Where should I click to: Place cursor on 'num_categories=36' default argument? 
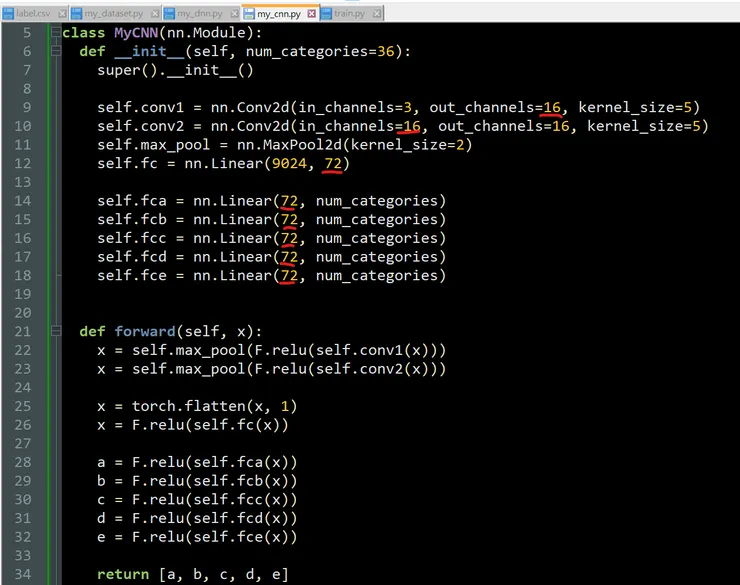(x=320, y=51)
